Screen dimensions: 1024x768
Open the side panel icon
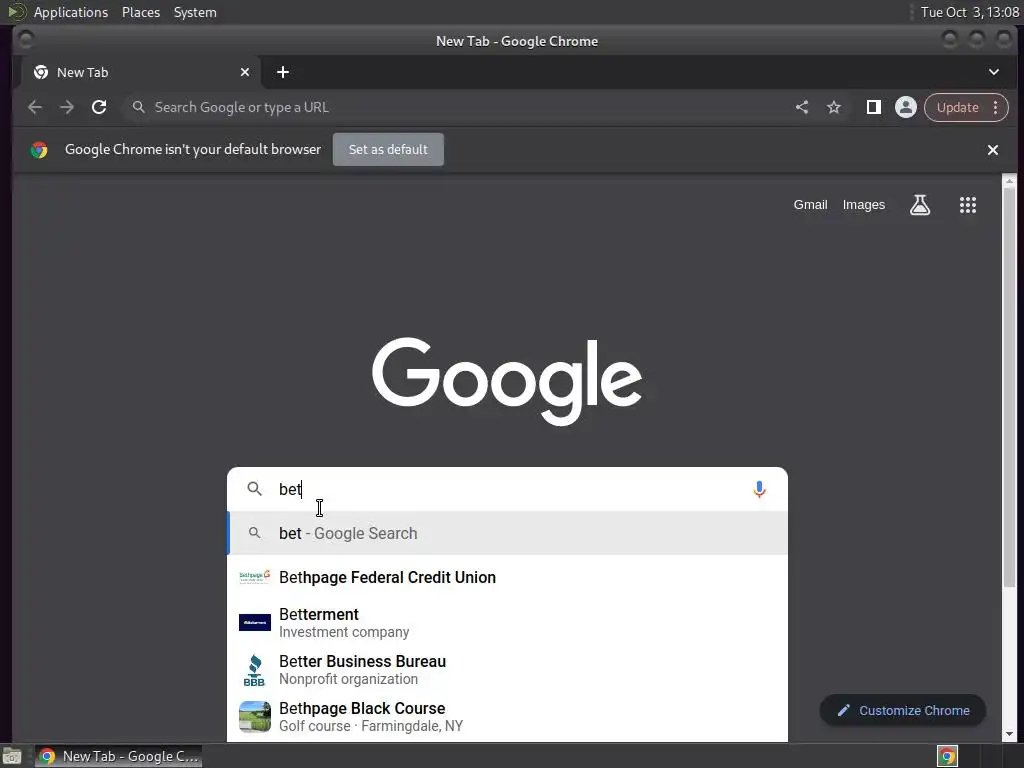tap(873, 107)
